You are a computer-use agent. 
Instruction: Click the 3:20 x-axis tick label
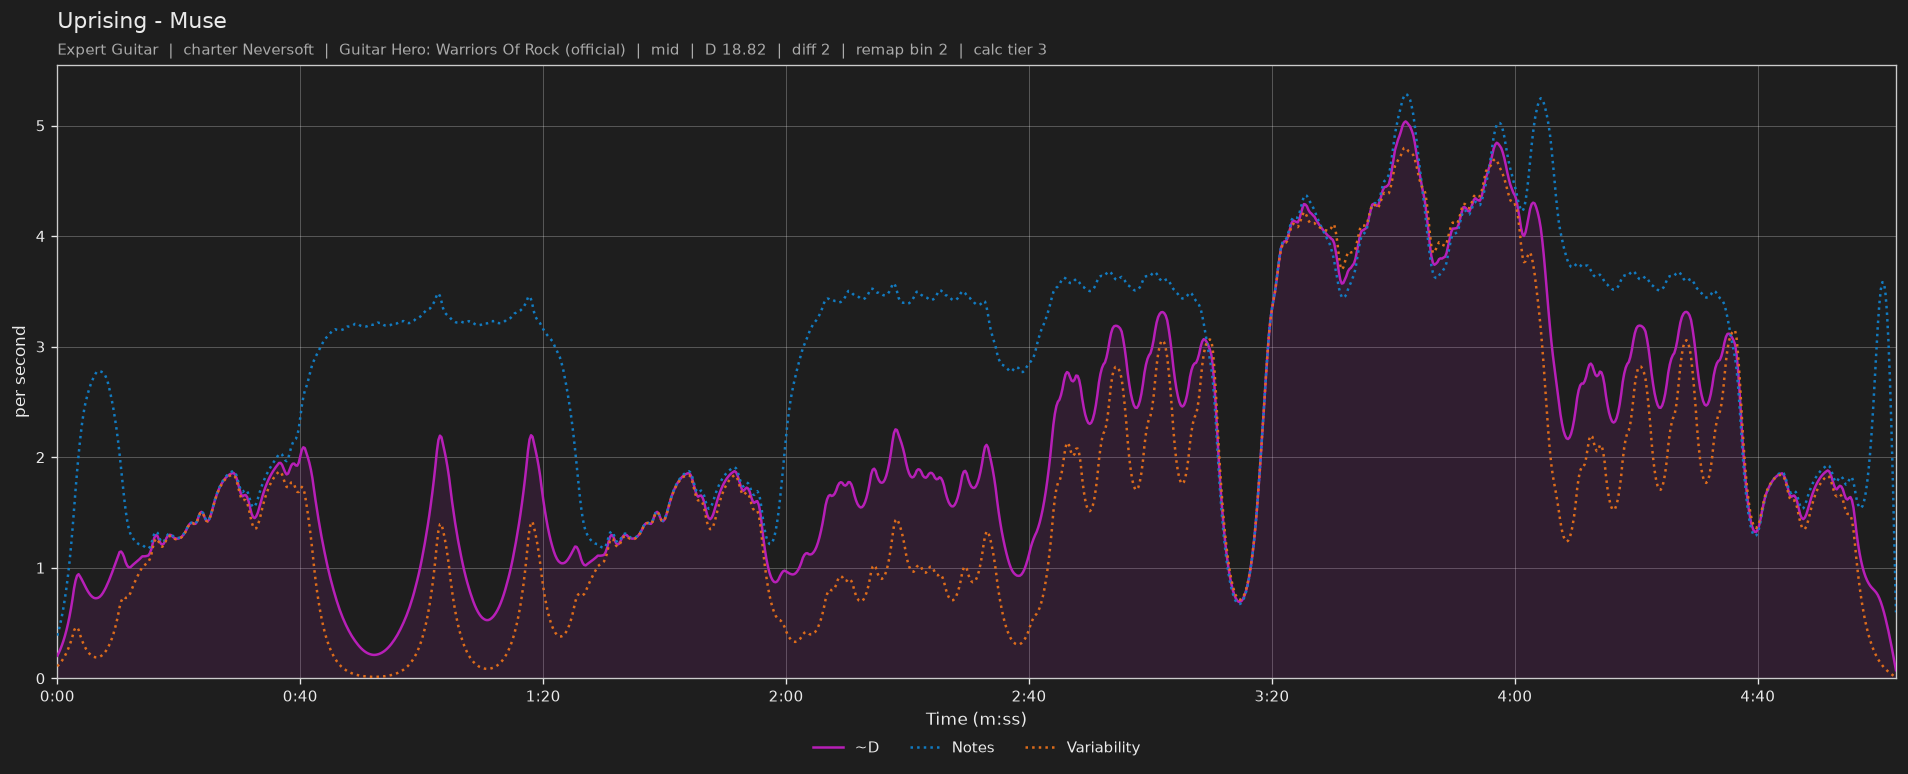point(1272,696)
